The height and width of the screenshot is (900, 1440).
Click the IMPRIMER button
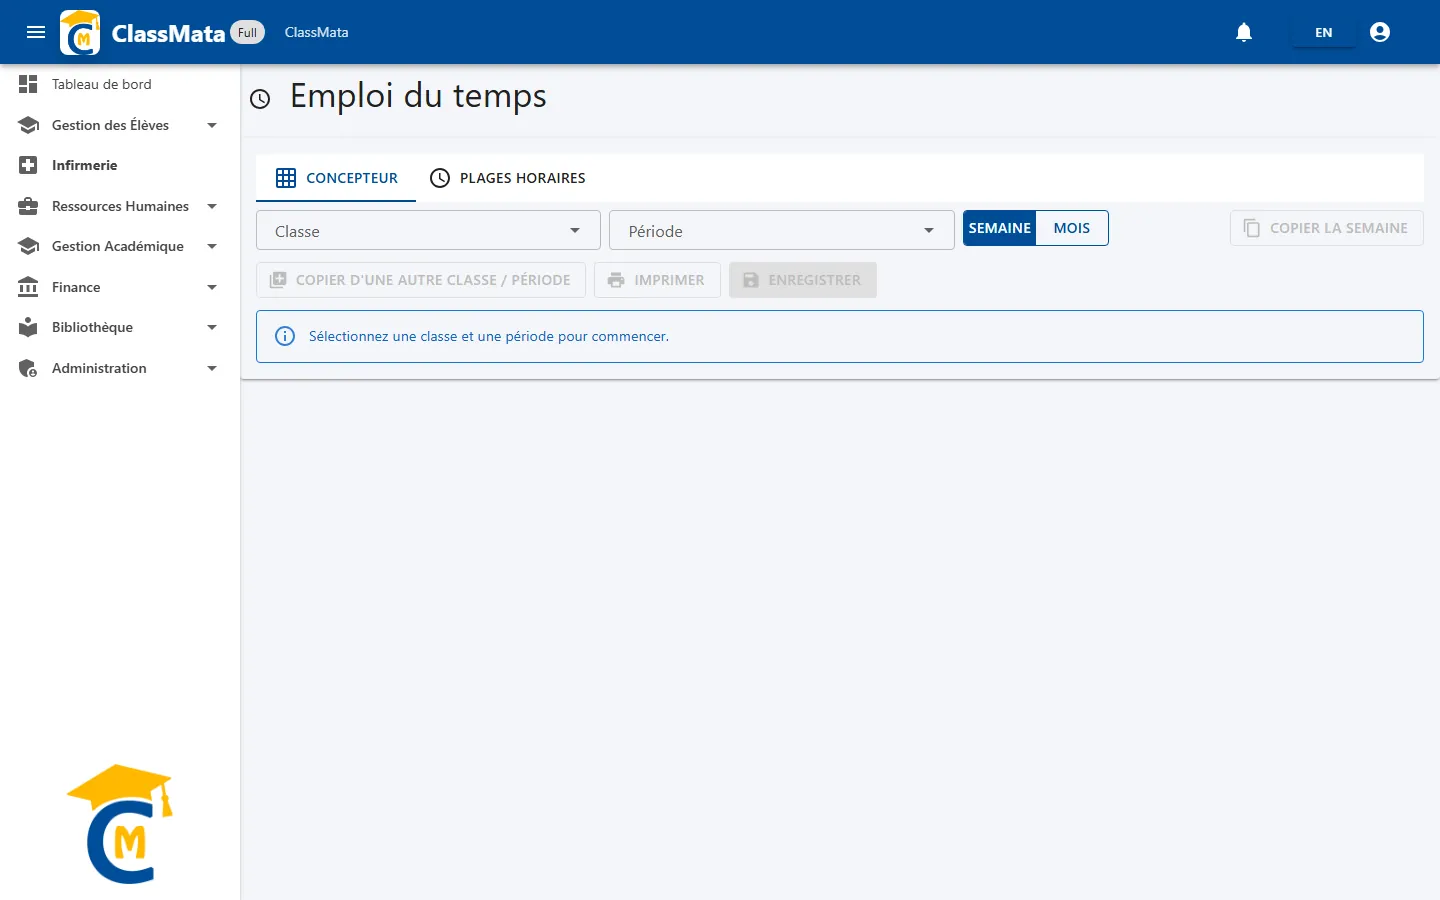pos(657,280)
